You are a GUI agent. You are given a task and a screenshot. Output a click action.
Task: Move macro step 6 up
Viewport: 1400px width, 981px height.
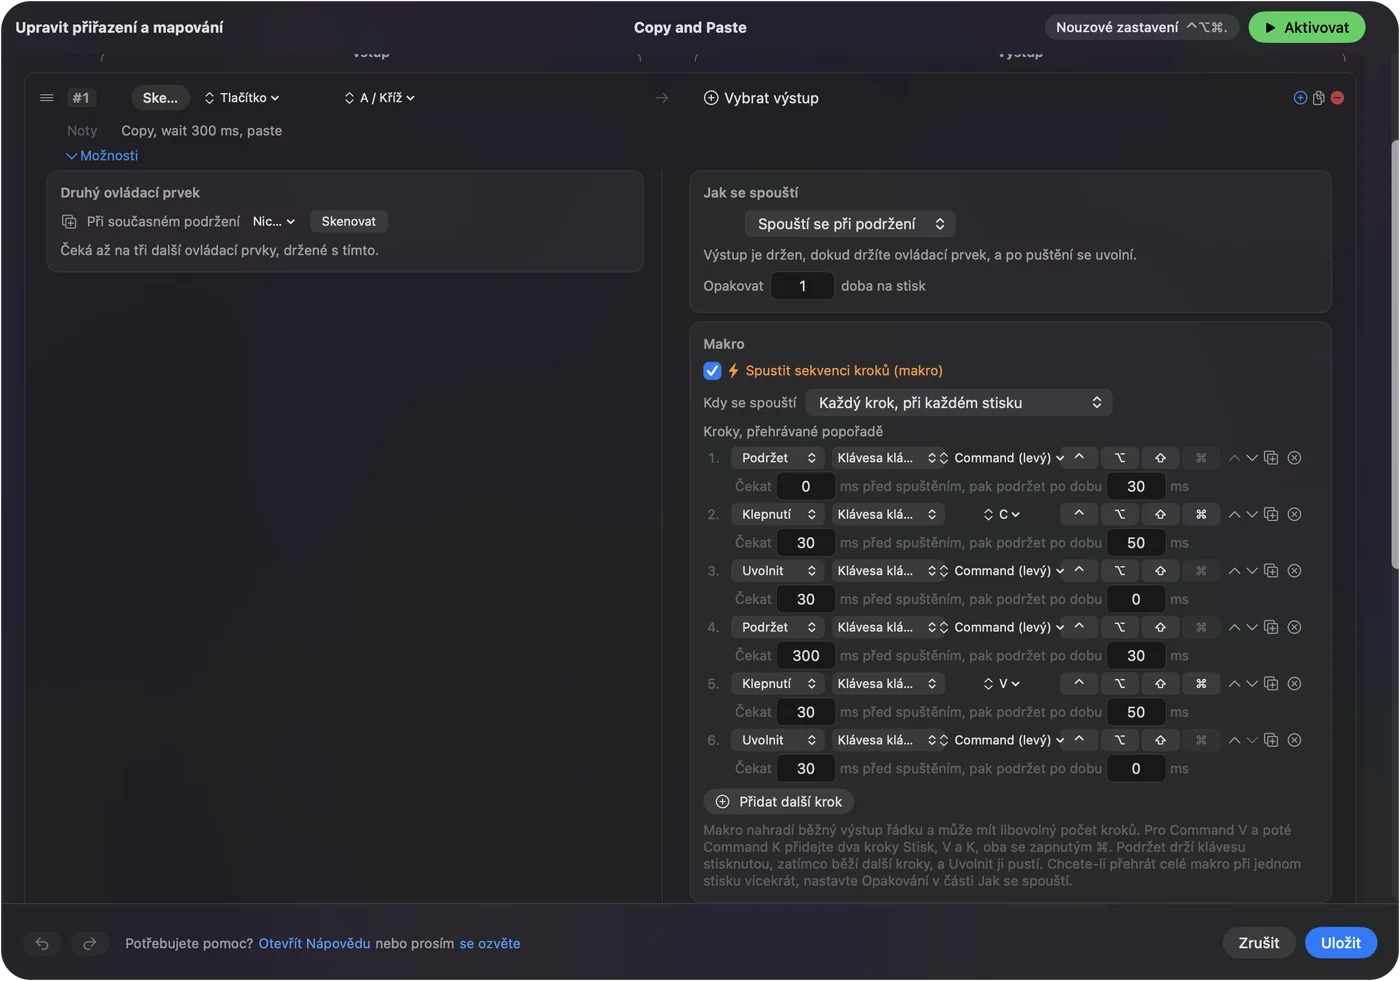pyautogui.click(x=1234, y=740)
